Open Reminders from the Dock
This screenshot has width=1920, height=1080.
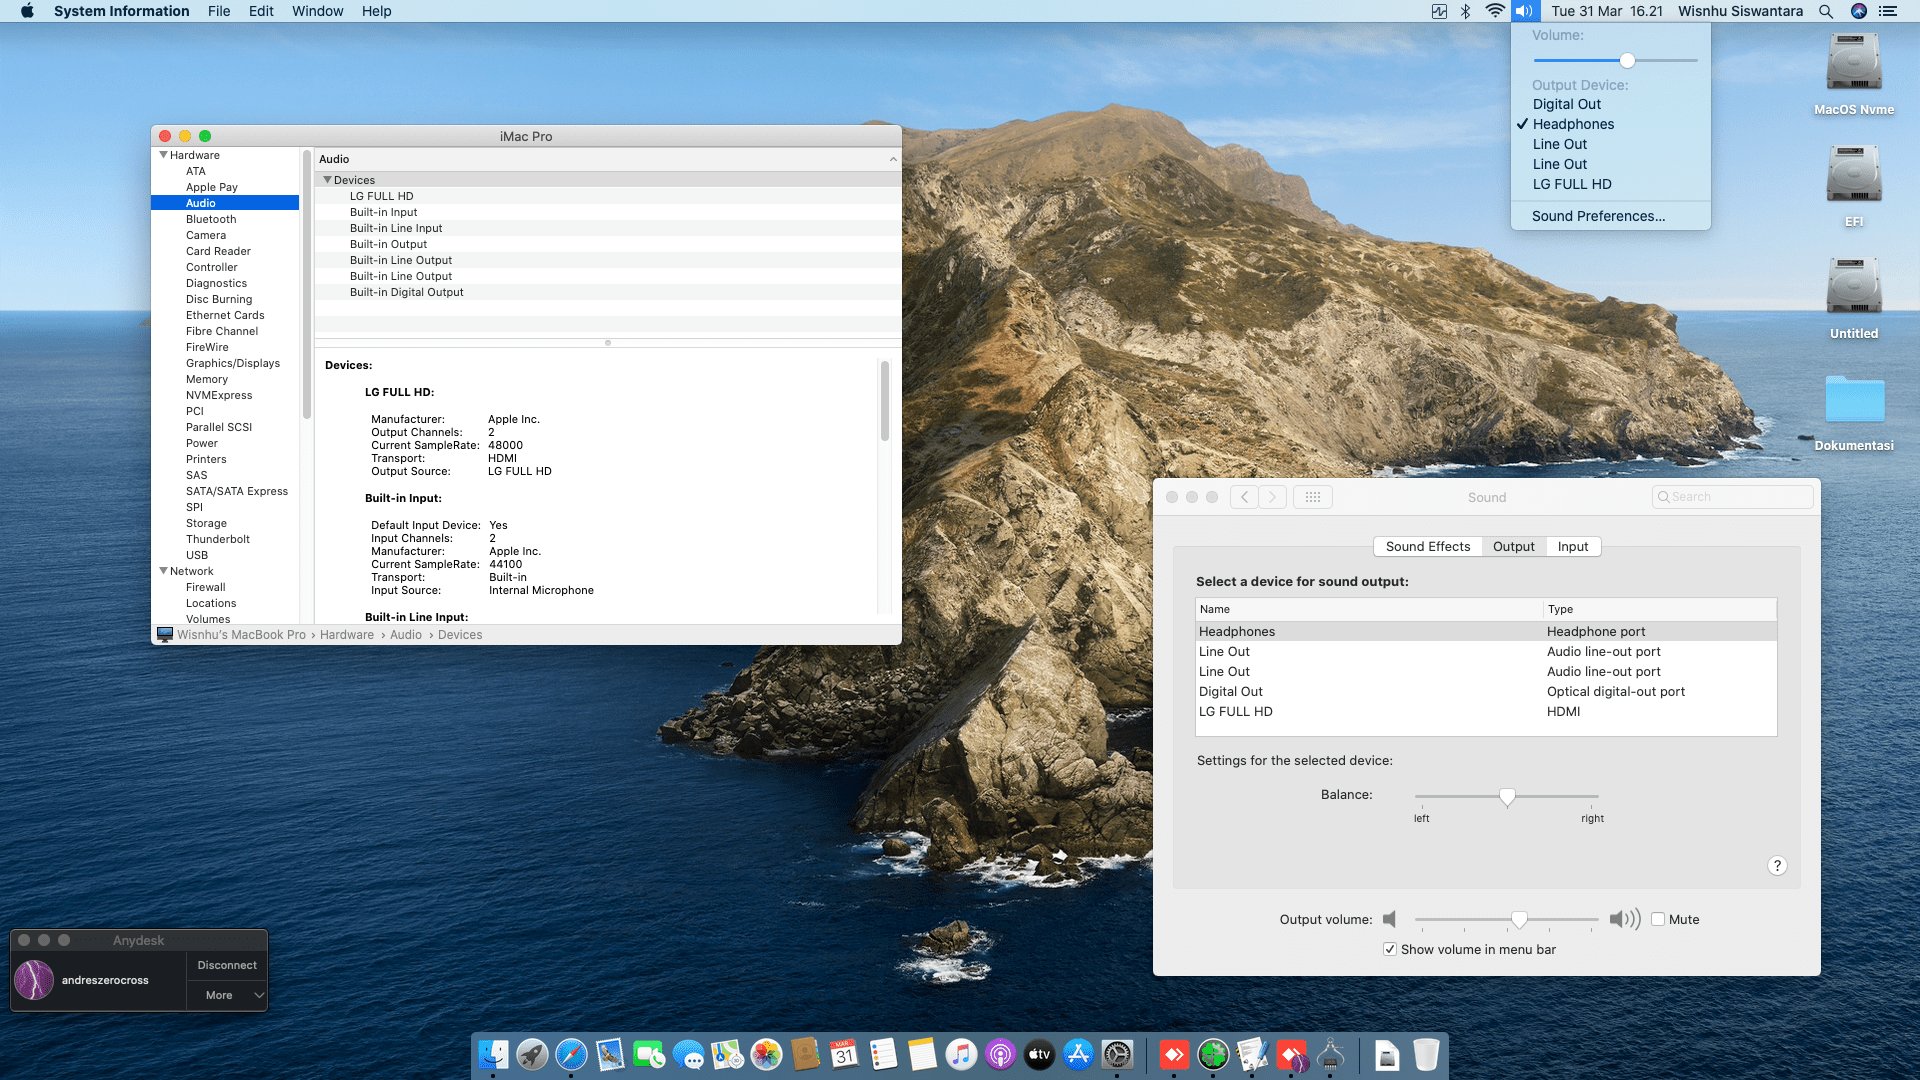pos(883,1054)
